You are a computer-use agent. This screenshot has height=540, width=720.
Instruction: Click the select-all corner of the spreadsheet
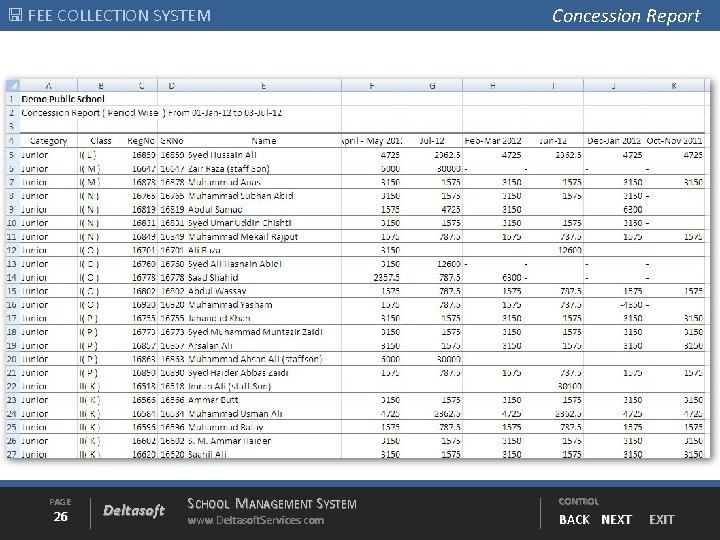coord(12,85)
